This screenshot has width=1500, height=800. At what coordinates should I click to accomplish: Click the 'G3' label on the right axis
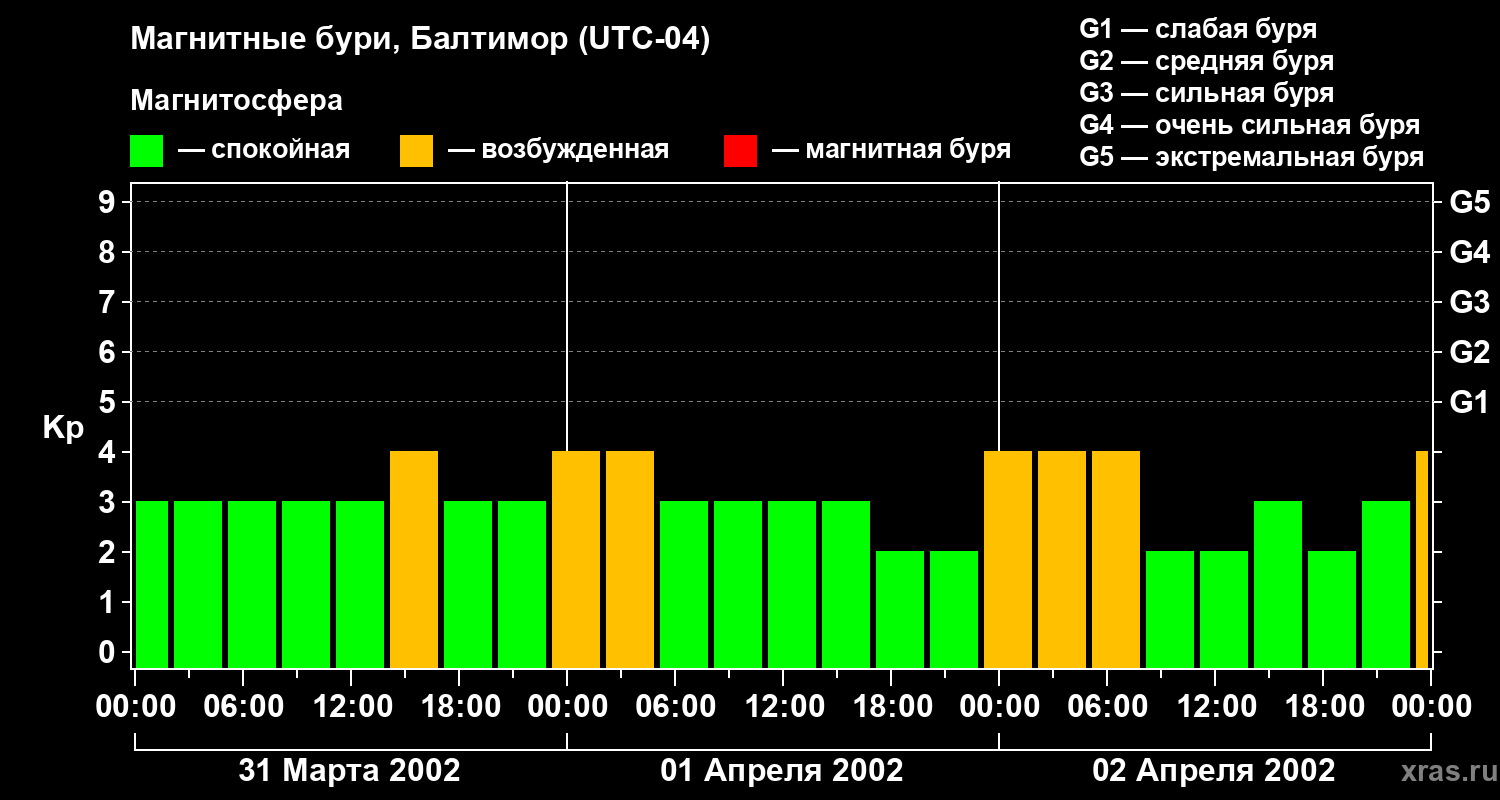[1469, 302]
